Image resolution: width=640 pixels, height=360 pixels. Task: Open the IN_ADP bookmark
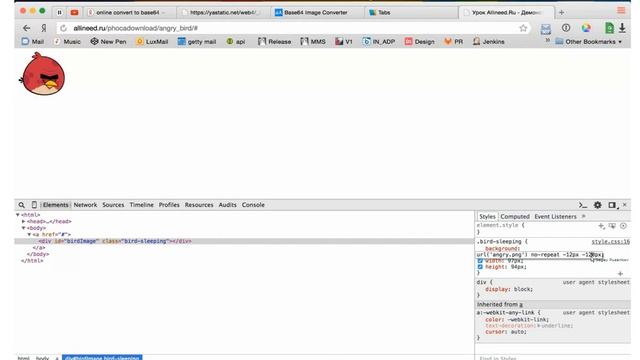tap(379, 42)
